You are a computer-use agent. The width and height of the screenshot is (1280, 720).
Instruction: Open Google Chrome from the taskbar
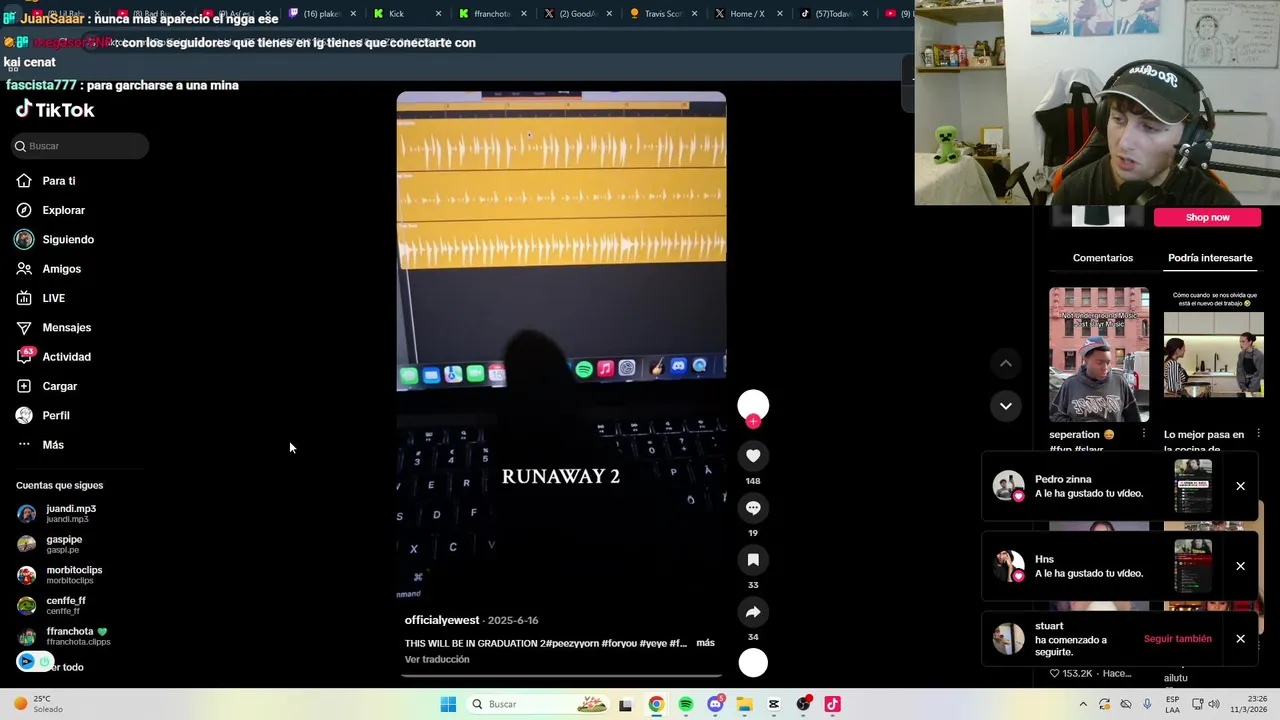coord(656,704)
